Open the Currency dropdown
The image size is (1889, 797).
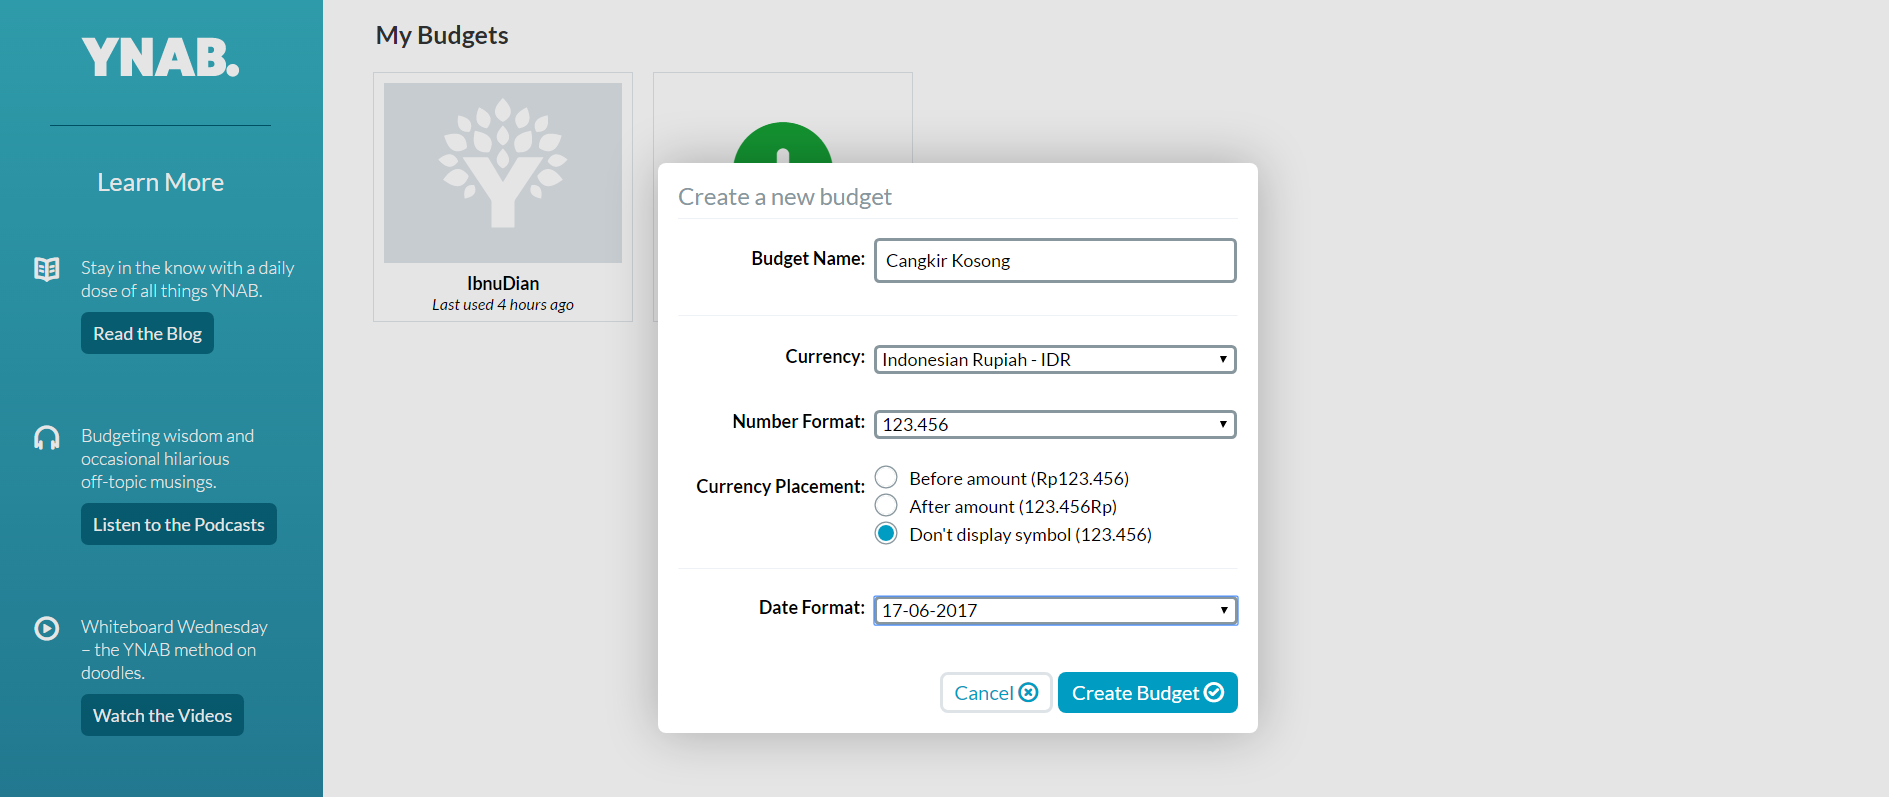point(1055,360)
